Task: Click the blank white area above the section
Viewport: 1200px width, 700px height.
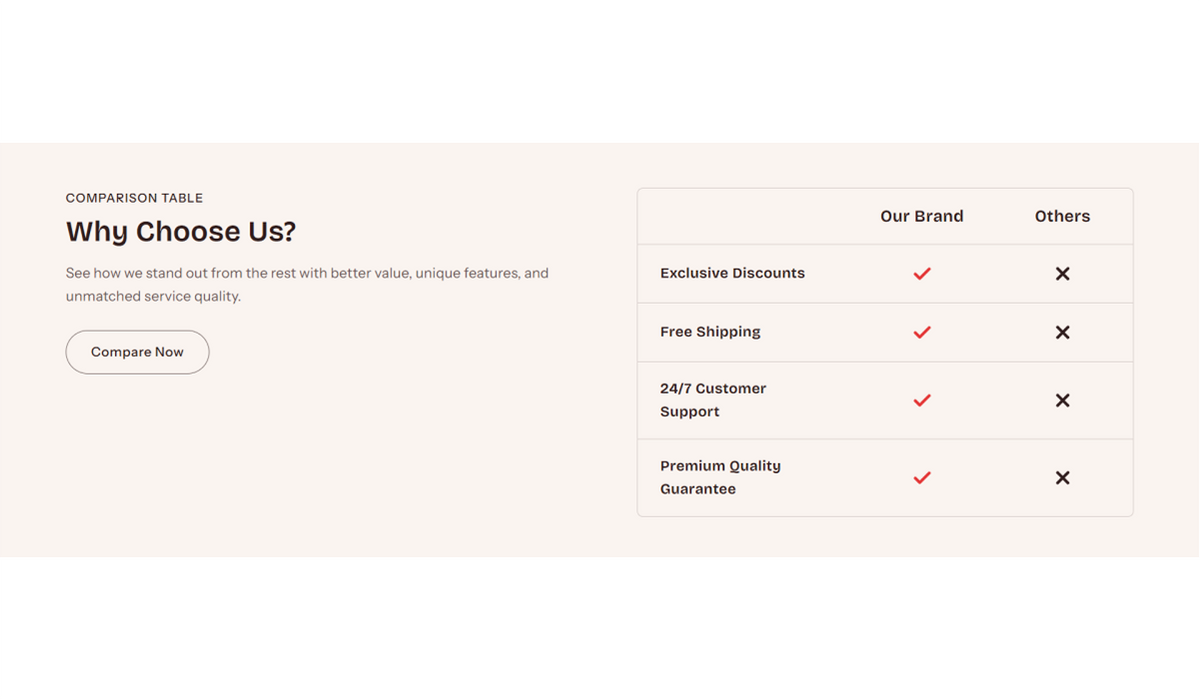Action: coord(600,70)
